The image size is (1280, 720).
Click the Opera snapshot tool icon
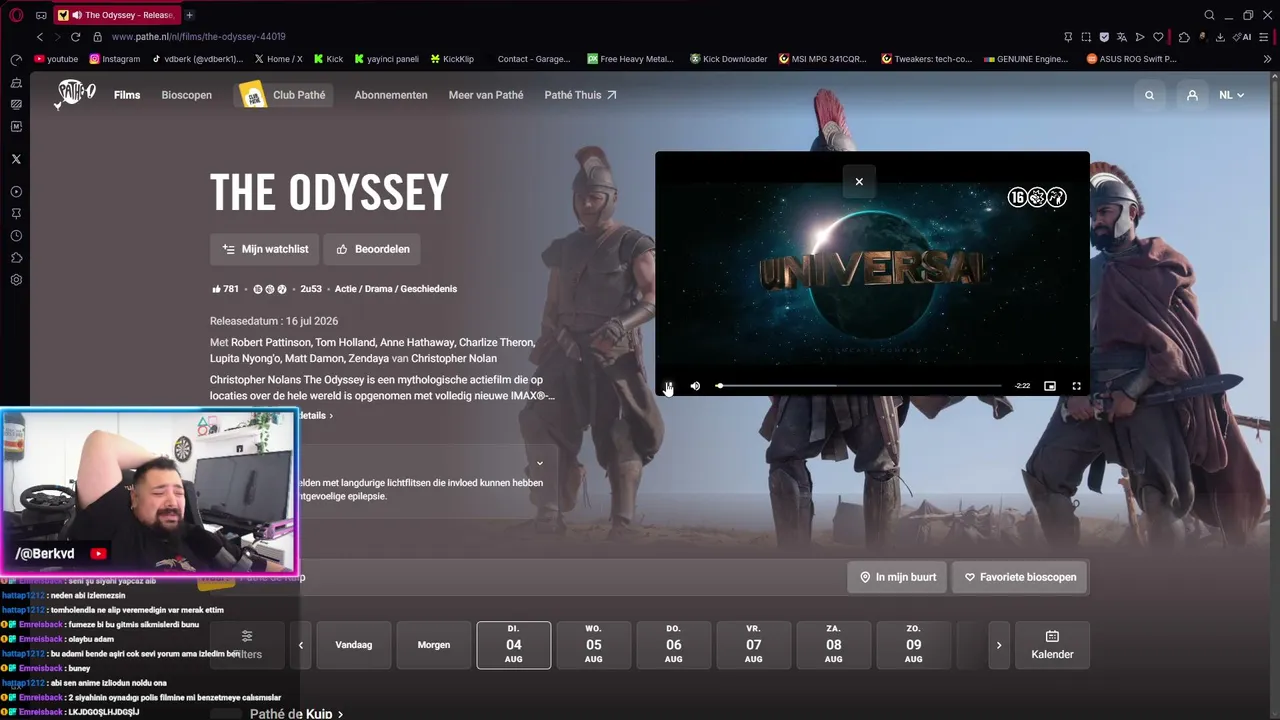tap(1086, 37)
